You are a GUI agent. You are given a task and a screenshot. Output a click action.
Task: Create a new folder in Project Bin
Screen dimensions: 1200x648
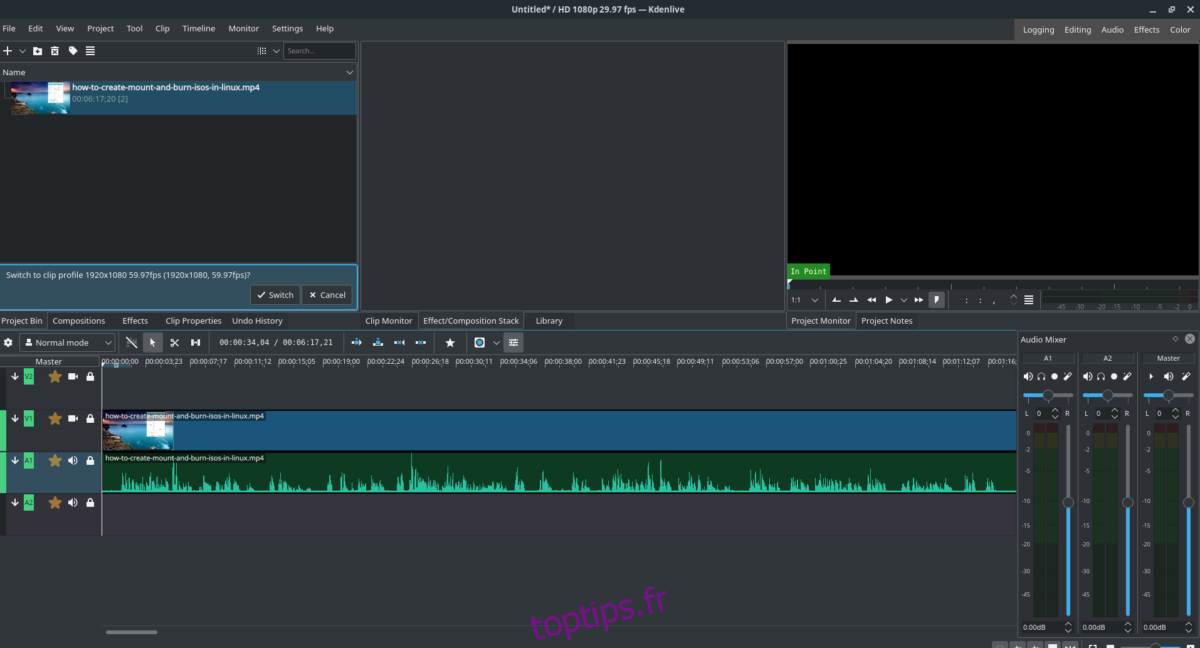[37, 51]
